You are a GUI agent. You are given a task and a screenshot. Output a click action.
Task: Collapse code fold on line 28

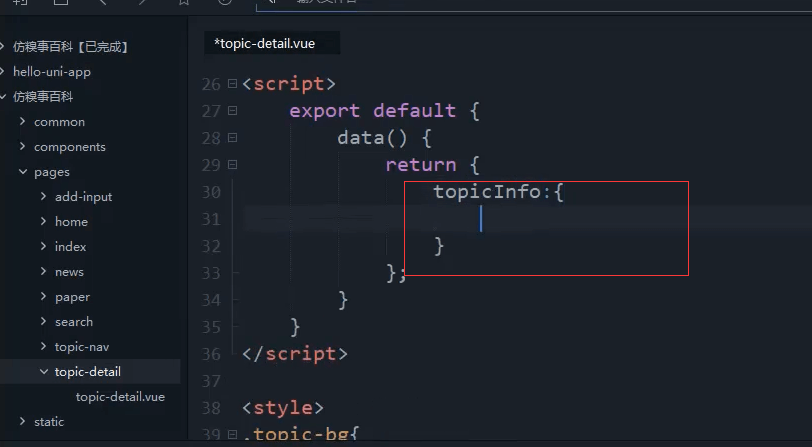tap(233, 137)
